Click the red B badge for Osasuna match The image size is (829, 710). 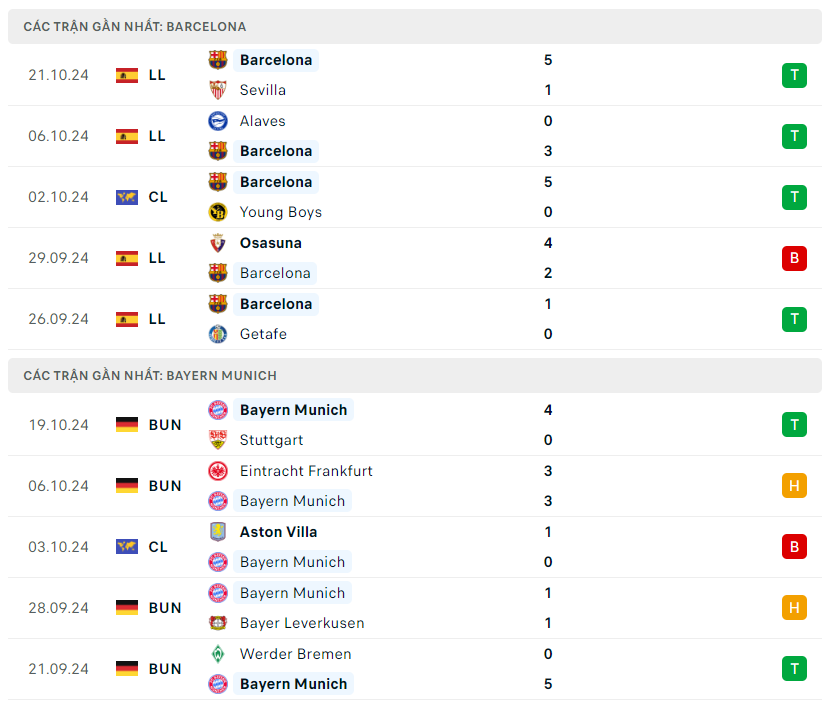tap(794, 258)
